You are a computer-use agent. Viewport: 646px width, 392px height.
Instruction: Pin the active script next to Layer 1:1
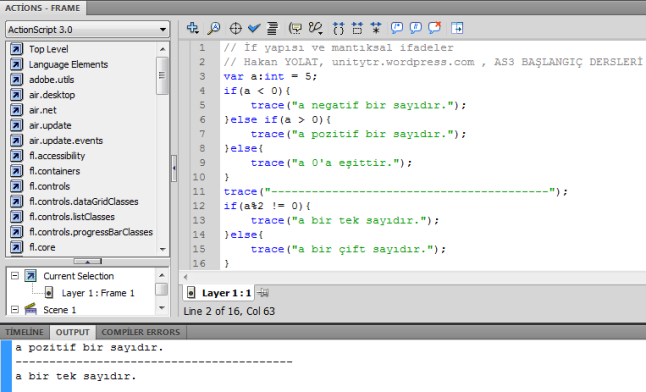(263, 293)
